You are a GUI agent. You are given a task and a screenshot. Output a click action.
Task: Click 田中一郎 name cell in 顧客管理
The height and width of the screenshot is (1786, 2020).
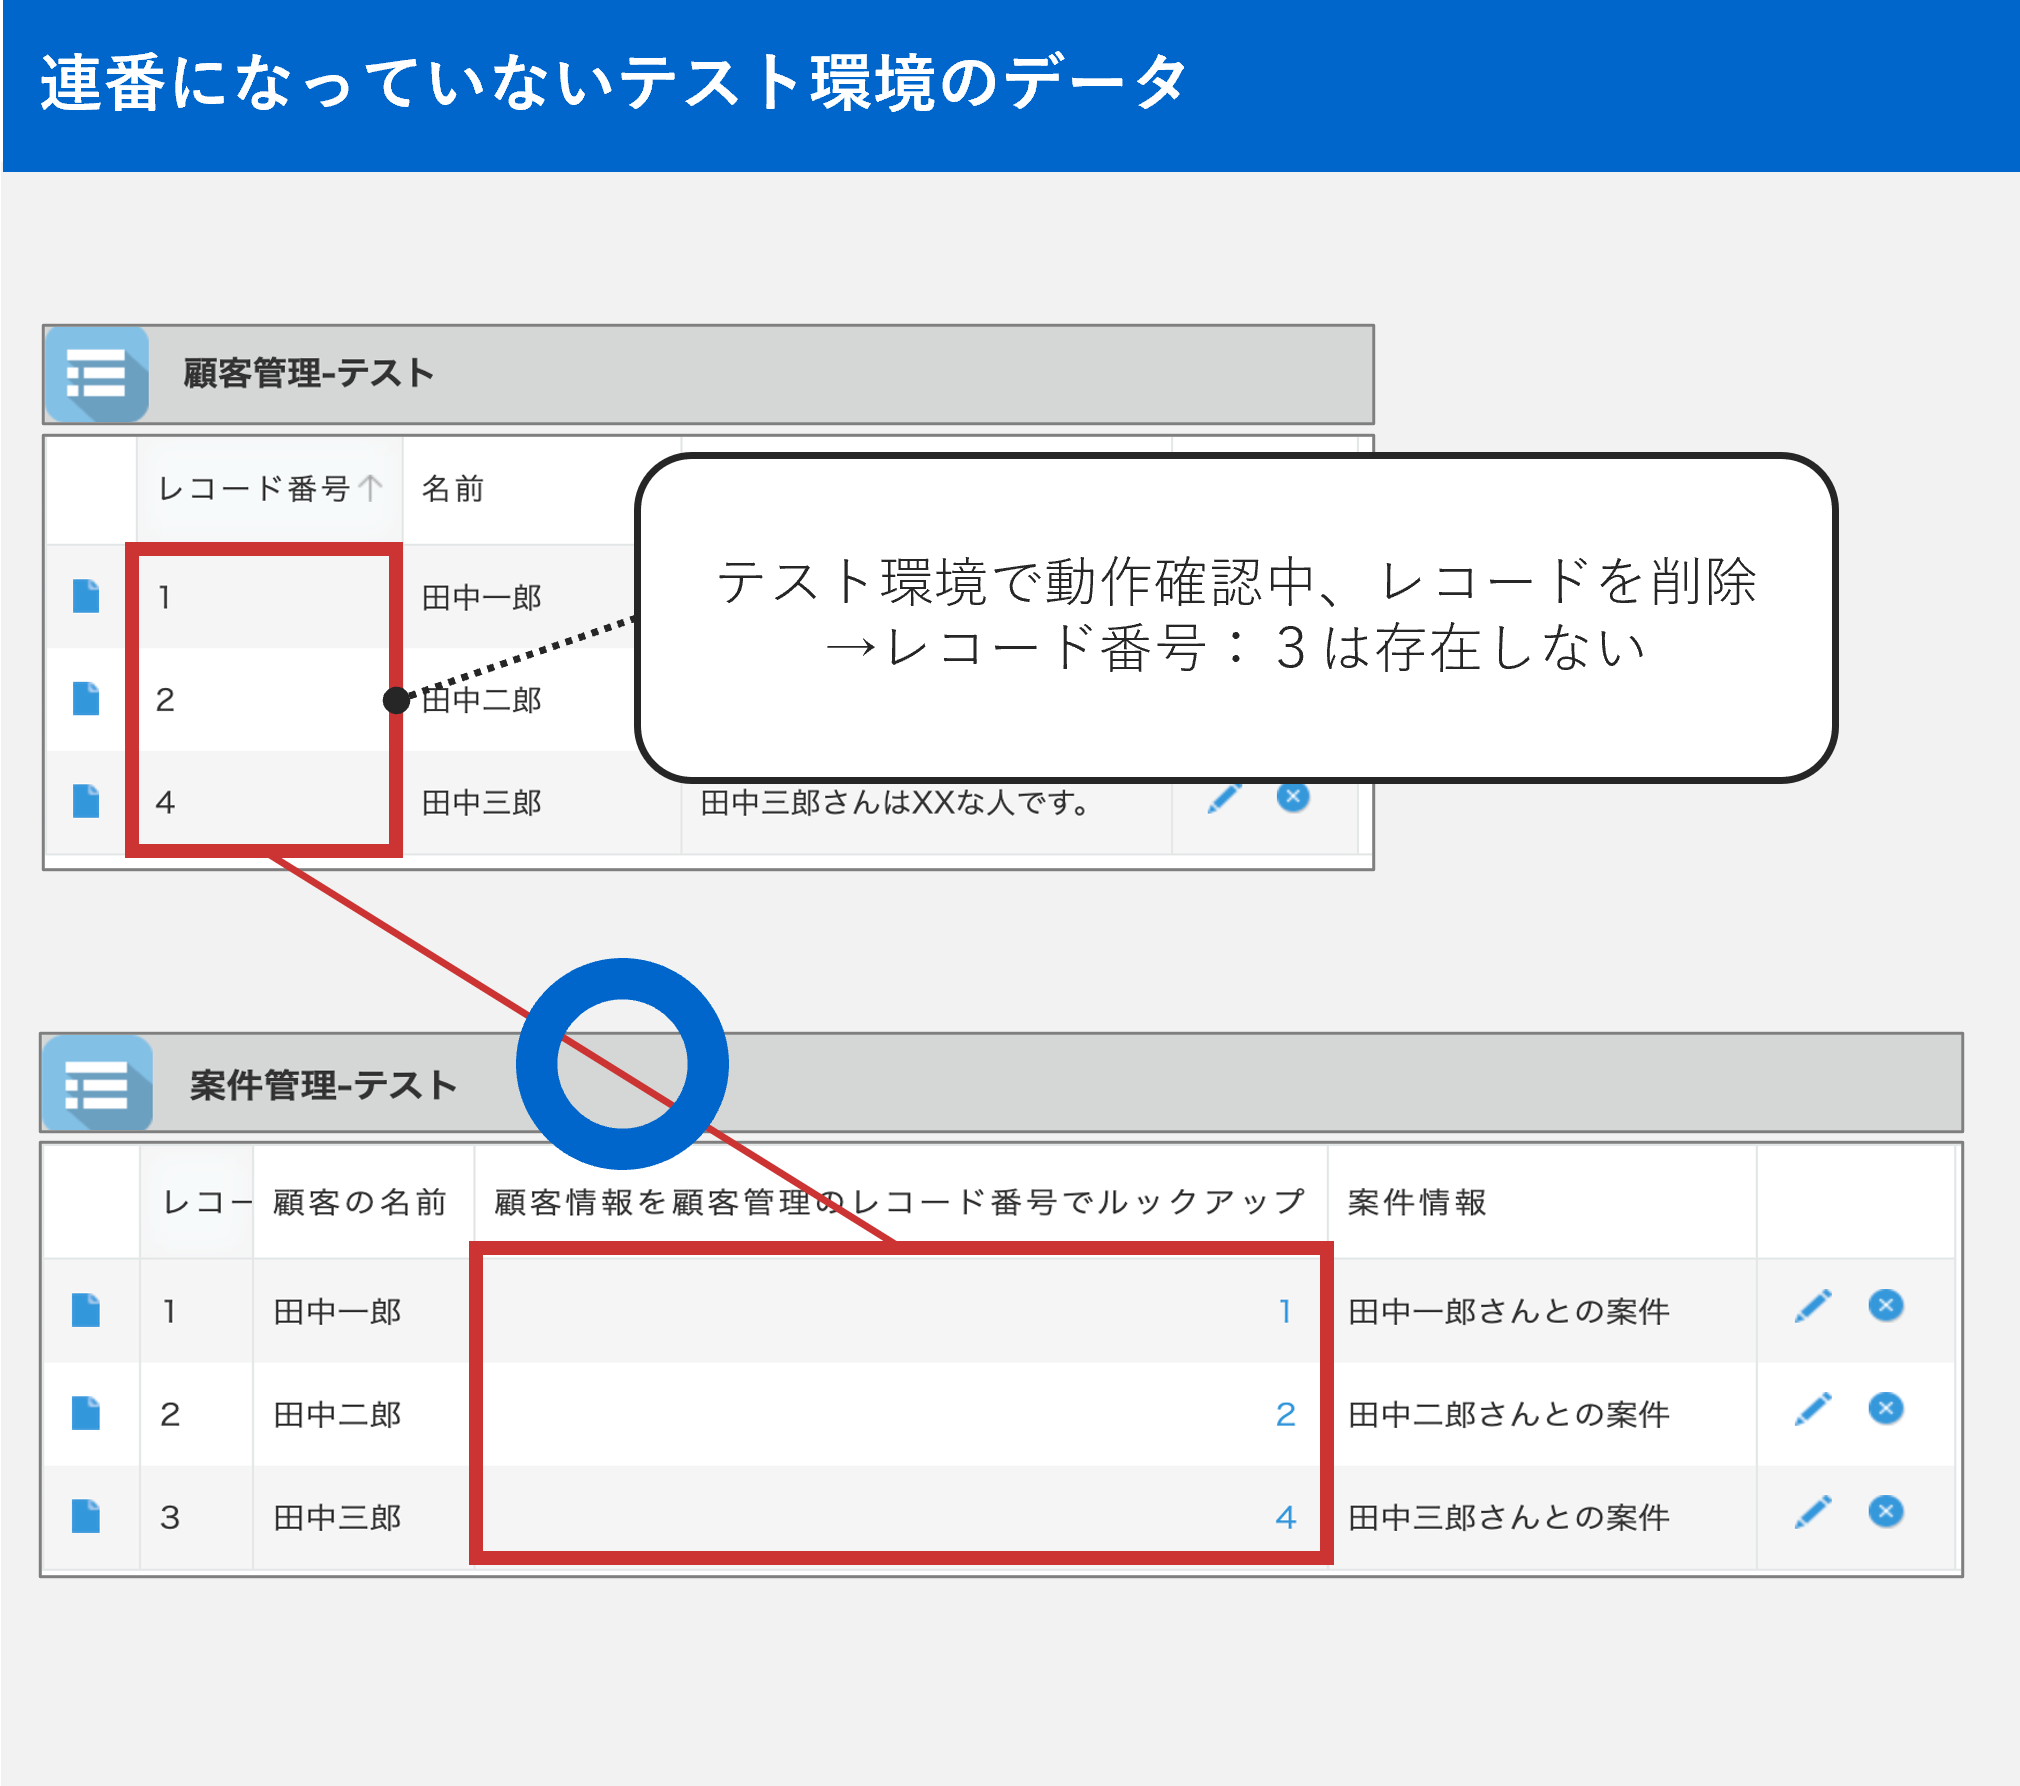coord(481,597)
